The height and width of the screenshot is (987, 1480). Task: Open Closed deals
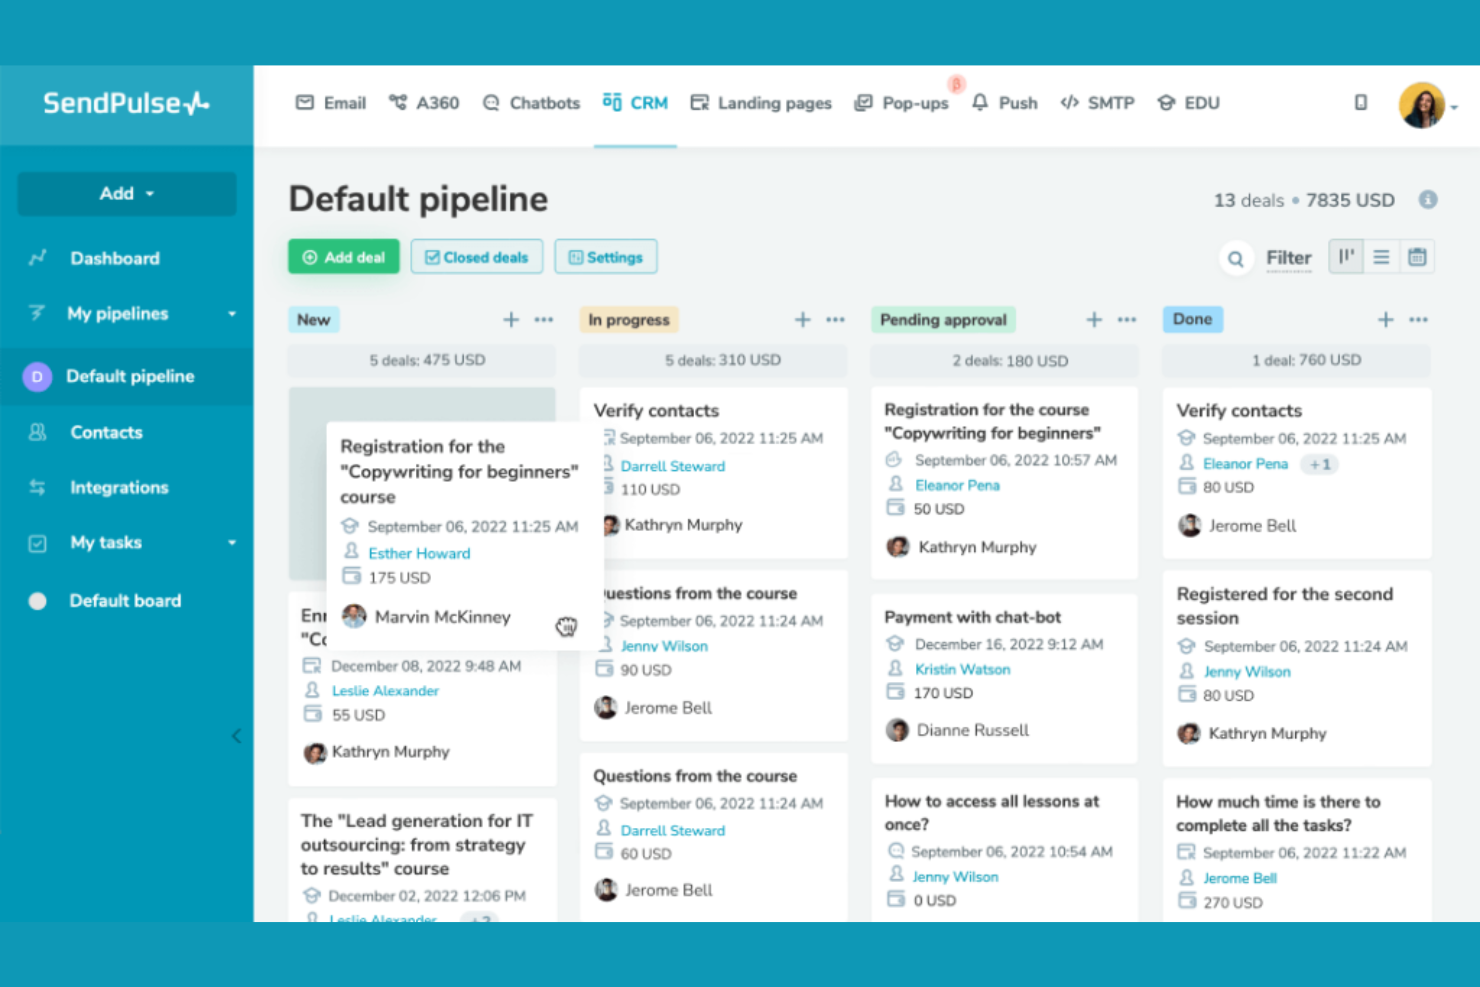(x=477, y=257)
